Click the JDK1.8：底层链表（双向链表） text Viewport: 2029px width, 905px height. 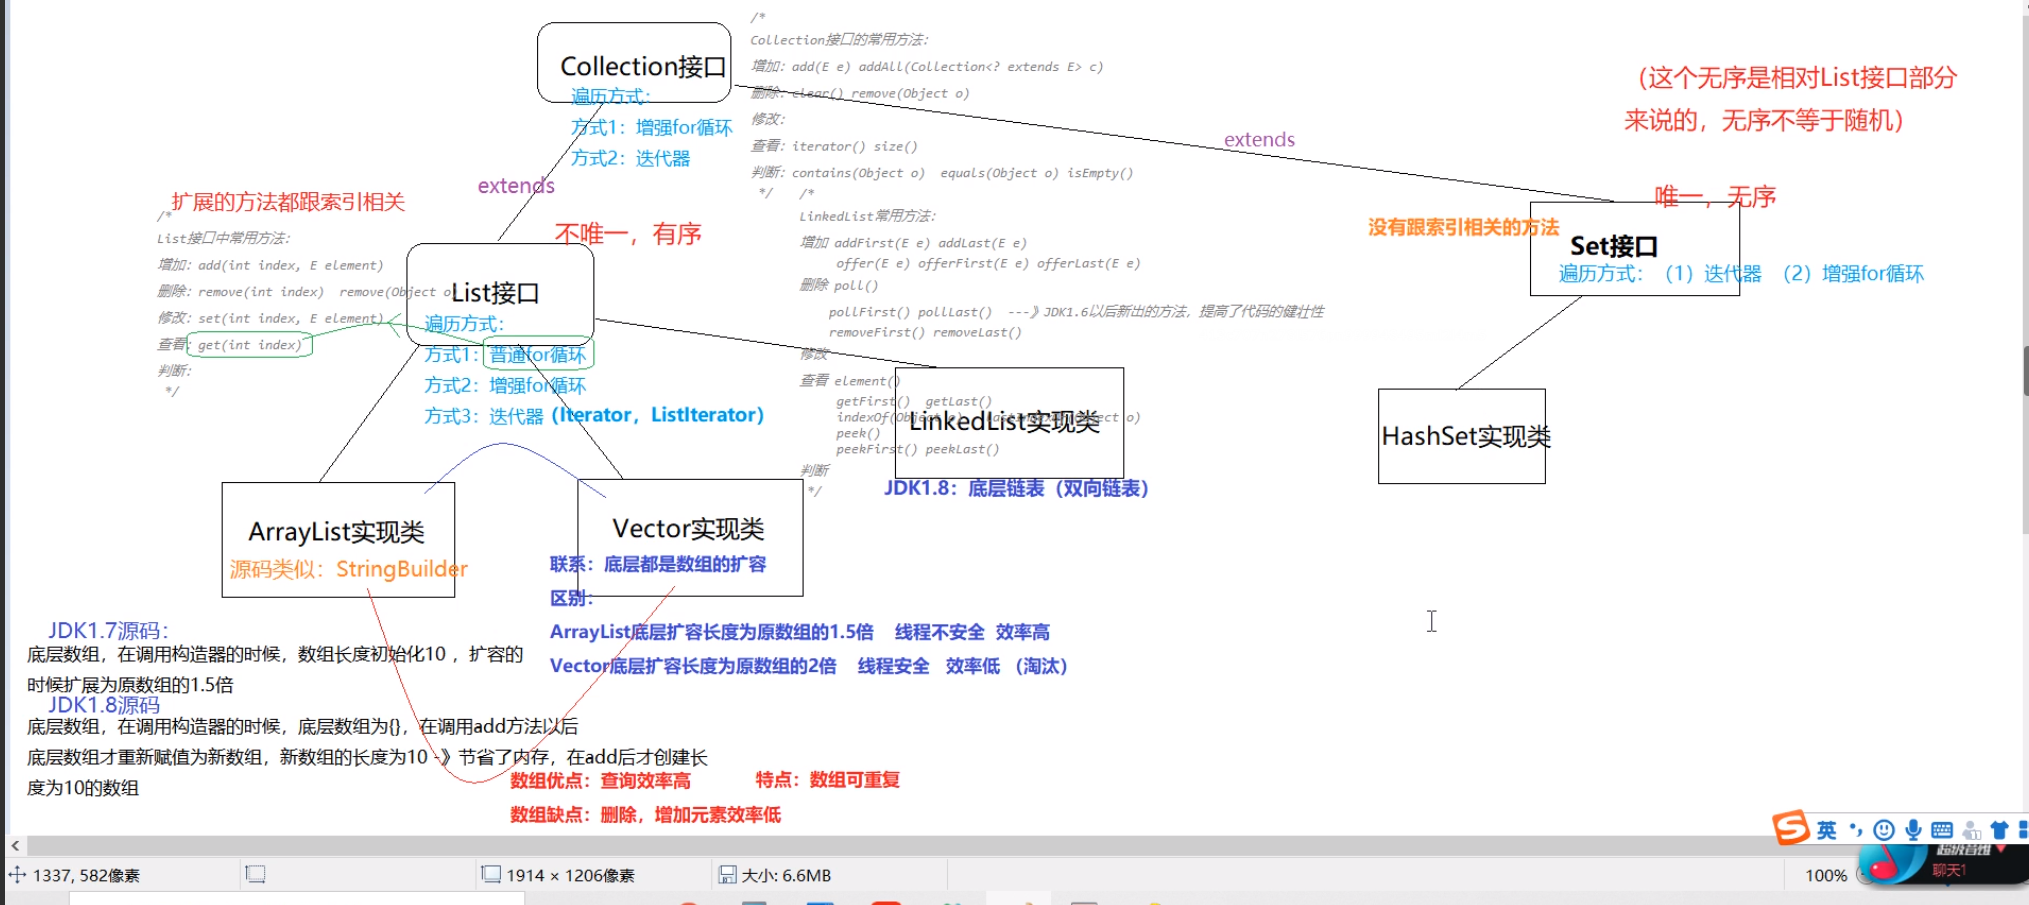coord(1016,488)
